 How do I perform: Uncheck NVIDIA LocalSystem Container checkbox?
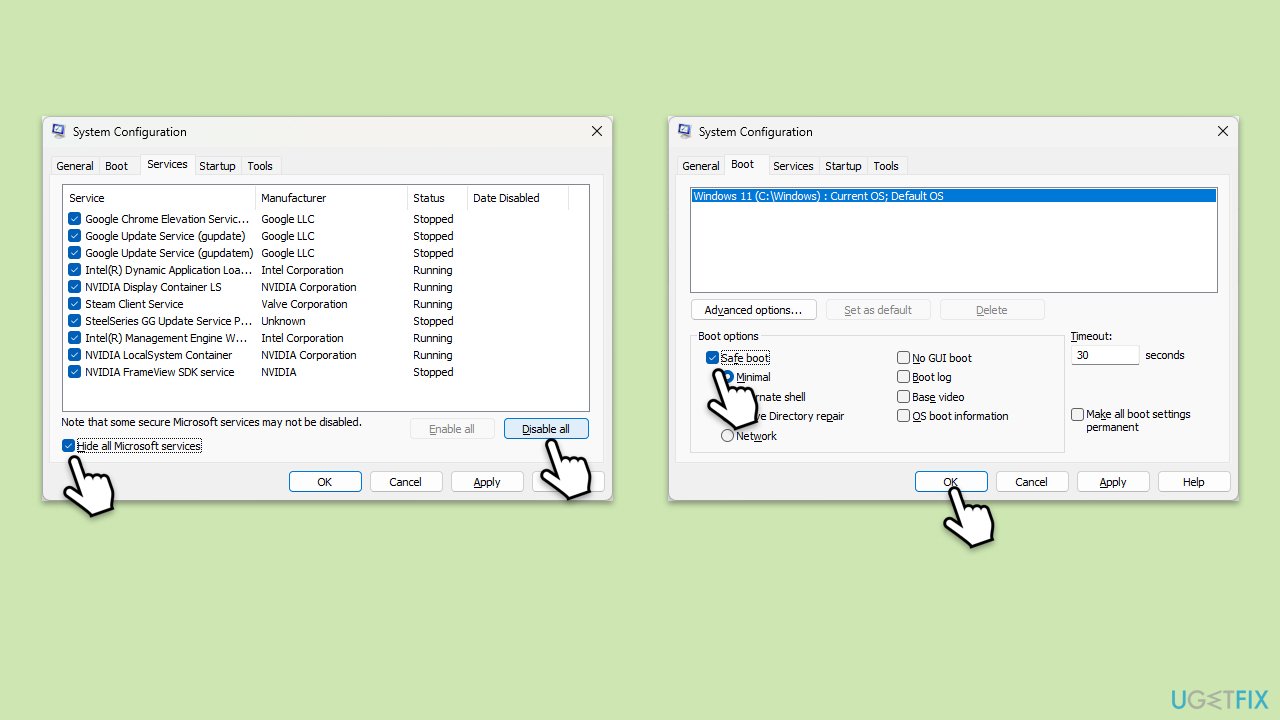click(x=75, y=355)
